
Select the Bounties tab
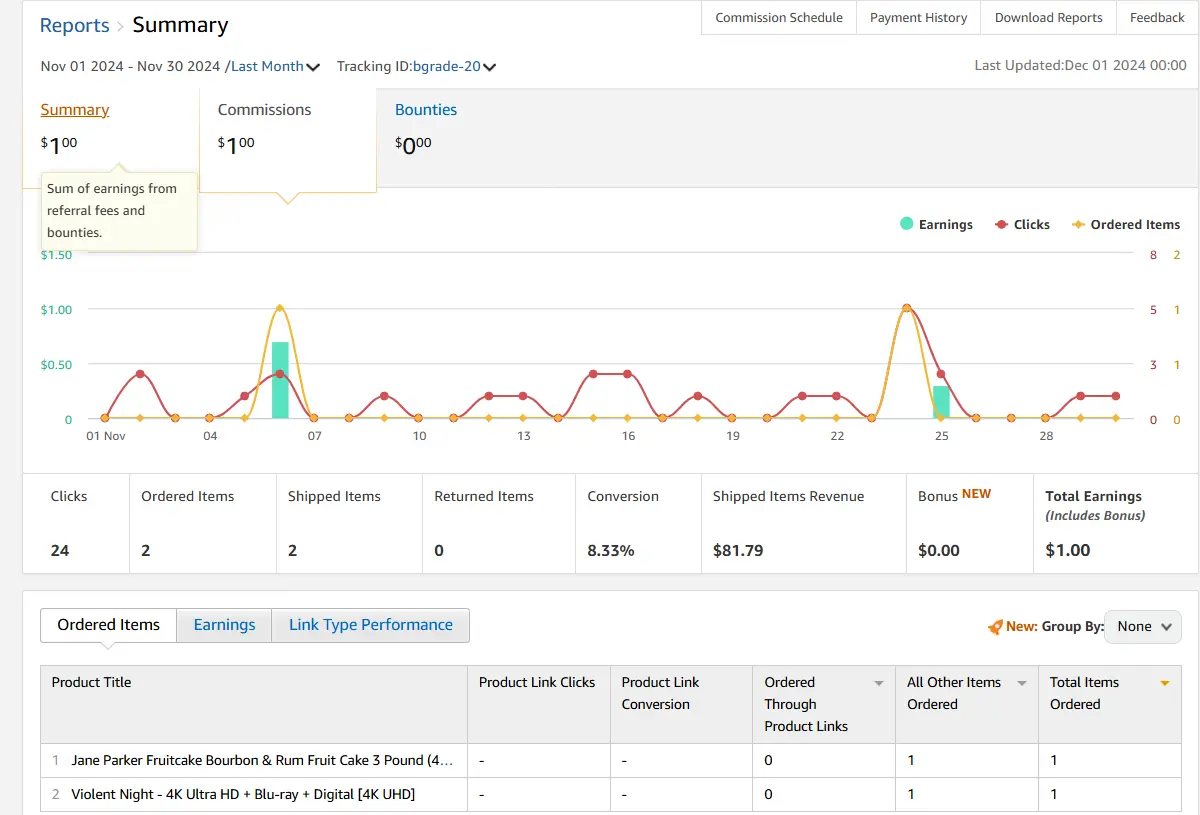(426, 110)
